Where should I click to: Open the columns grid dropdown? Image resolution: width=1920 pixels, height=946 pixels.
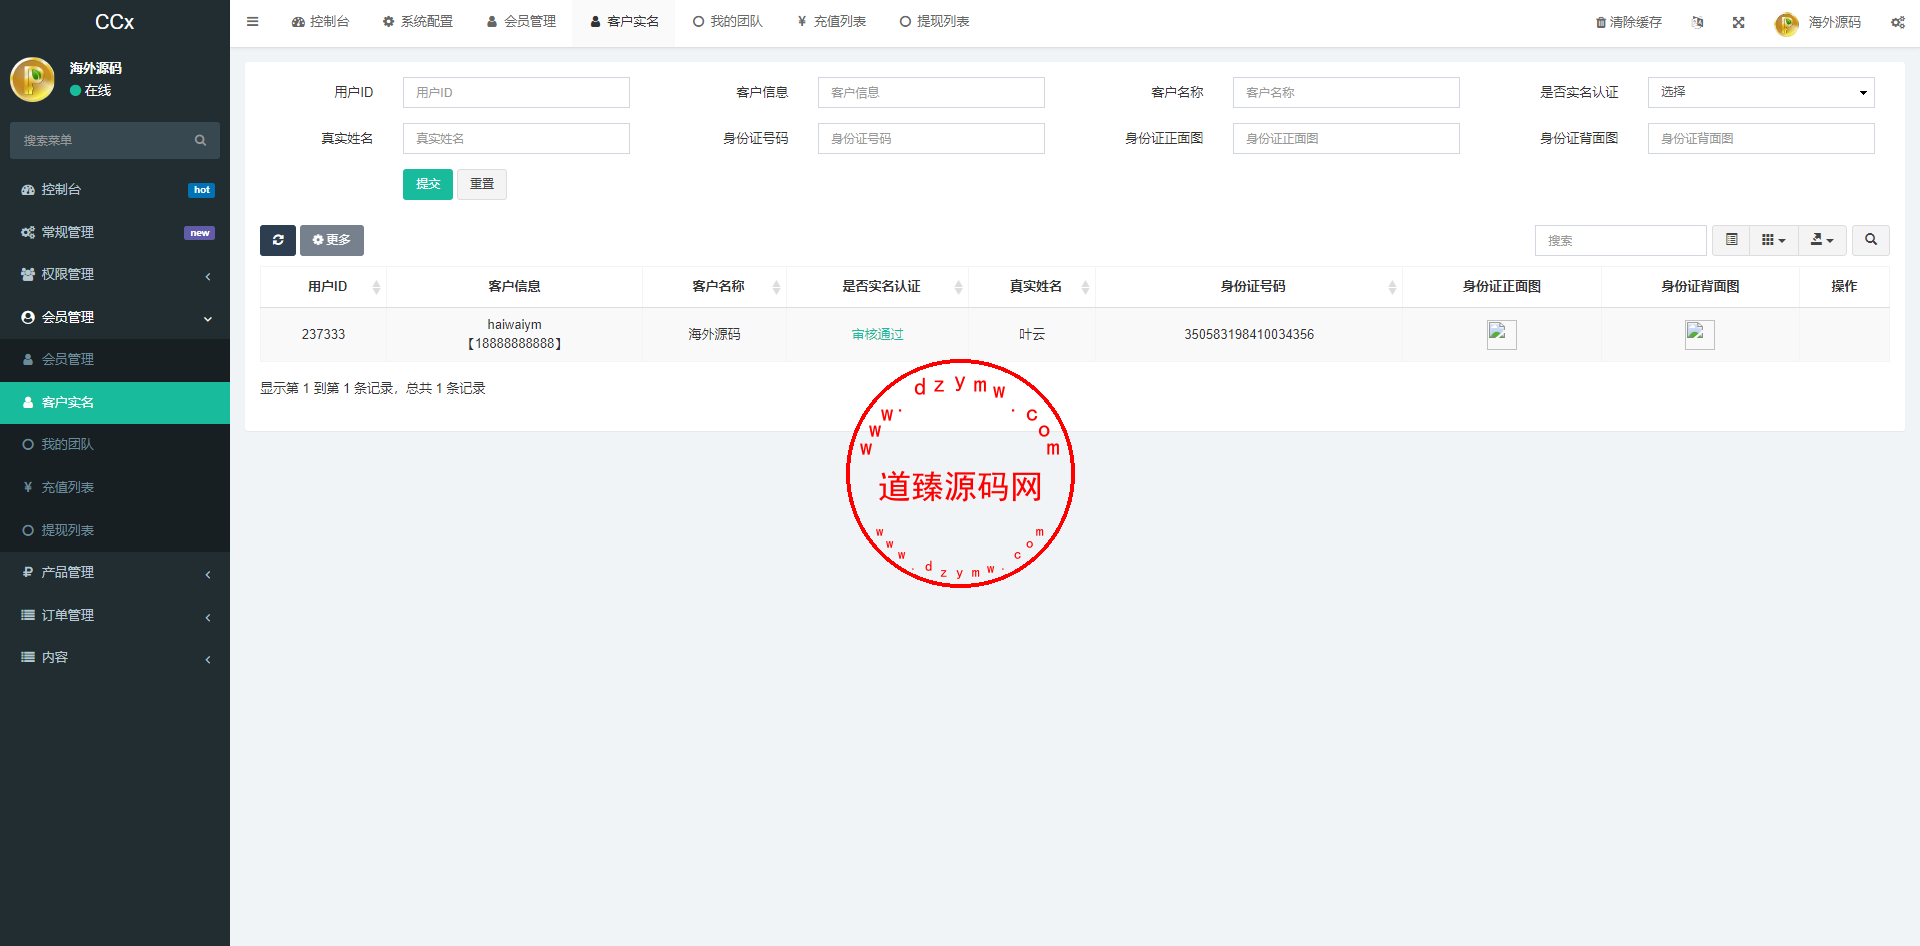tap(1773, 240)
